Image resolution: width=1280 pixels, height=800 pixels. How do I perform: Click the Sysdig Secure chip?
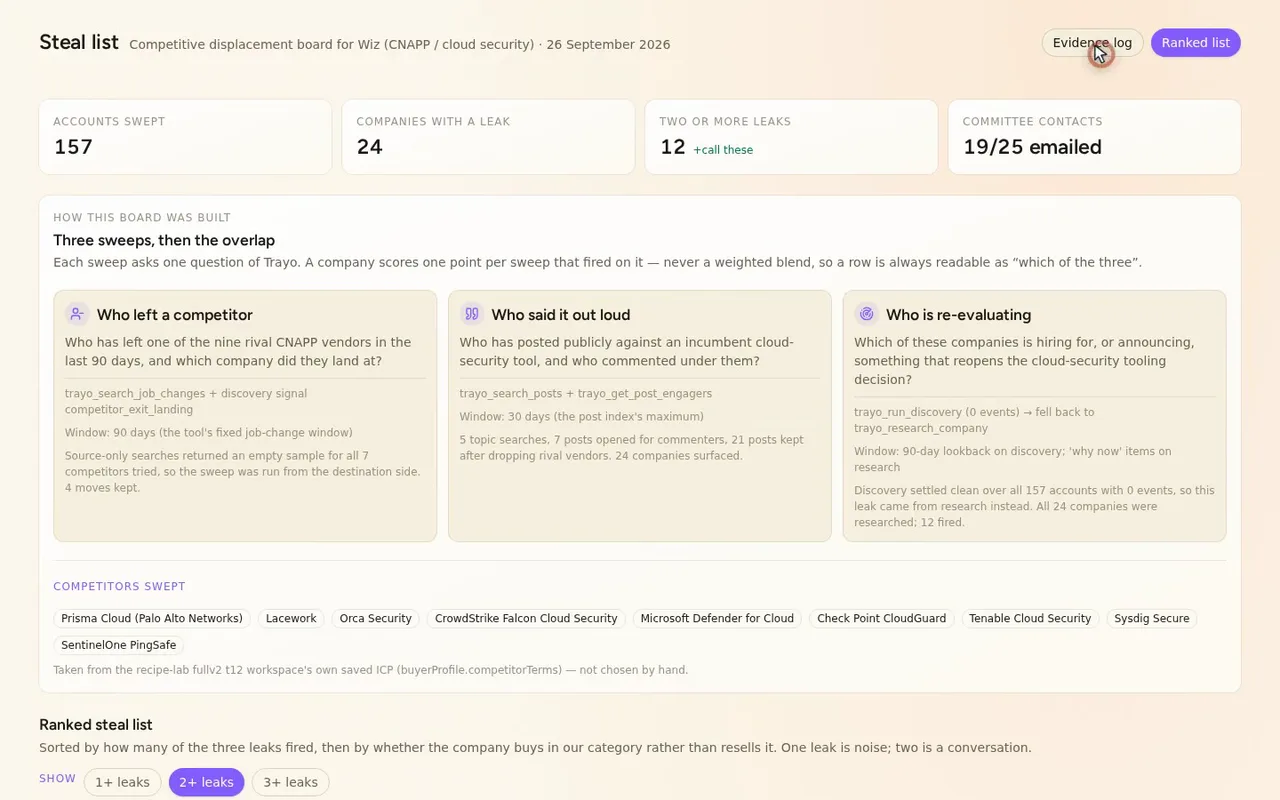click(x=1152, y=619)
